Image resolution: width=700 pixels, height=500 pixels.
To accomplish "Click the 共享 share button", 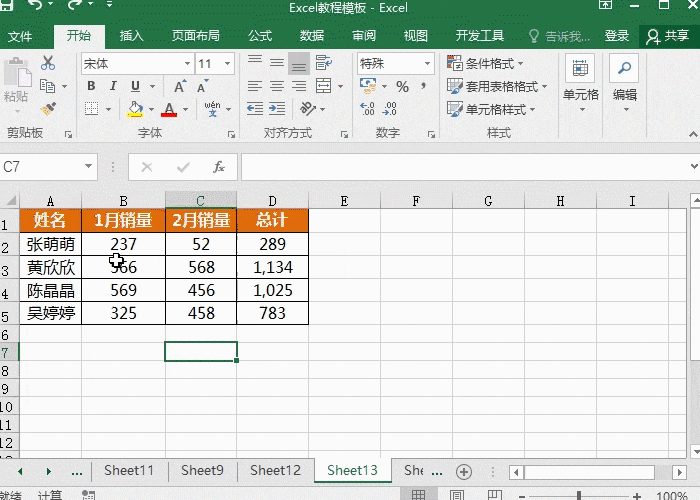I will point(668,36).
